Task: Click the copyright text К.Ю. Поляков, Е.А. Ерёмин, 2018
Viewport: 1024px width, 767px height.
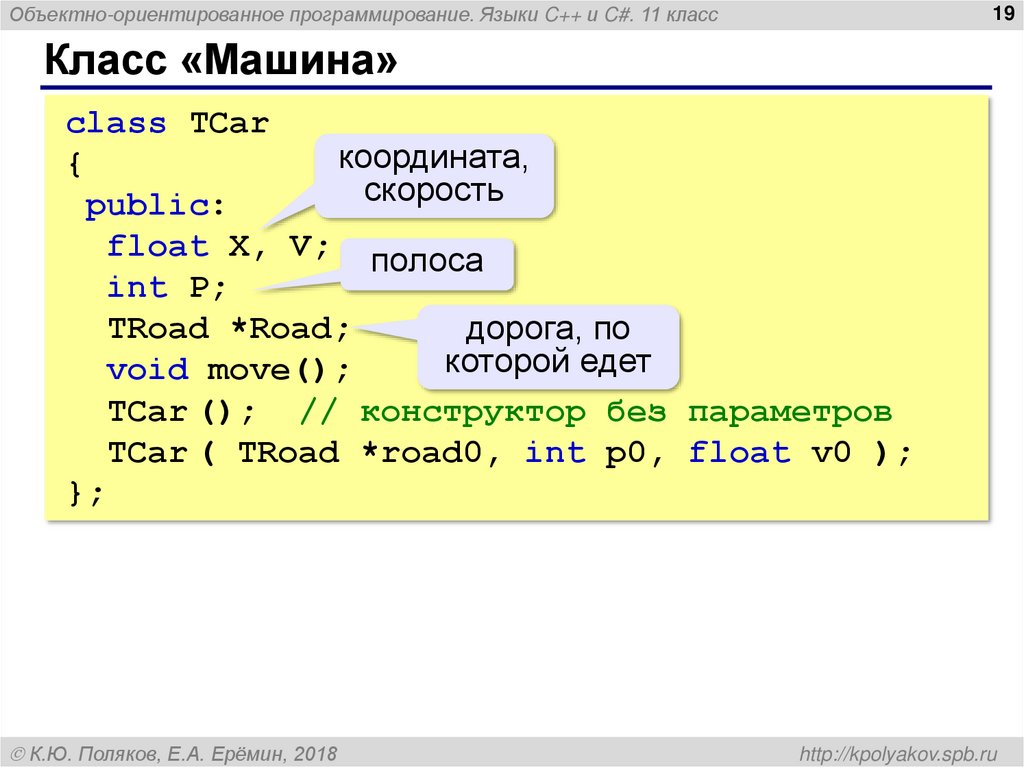Action: [x=174, y=754]
